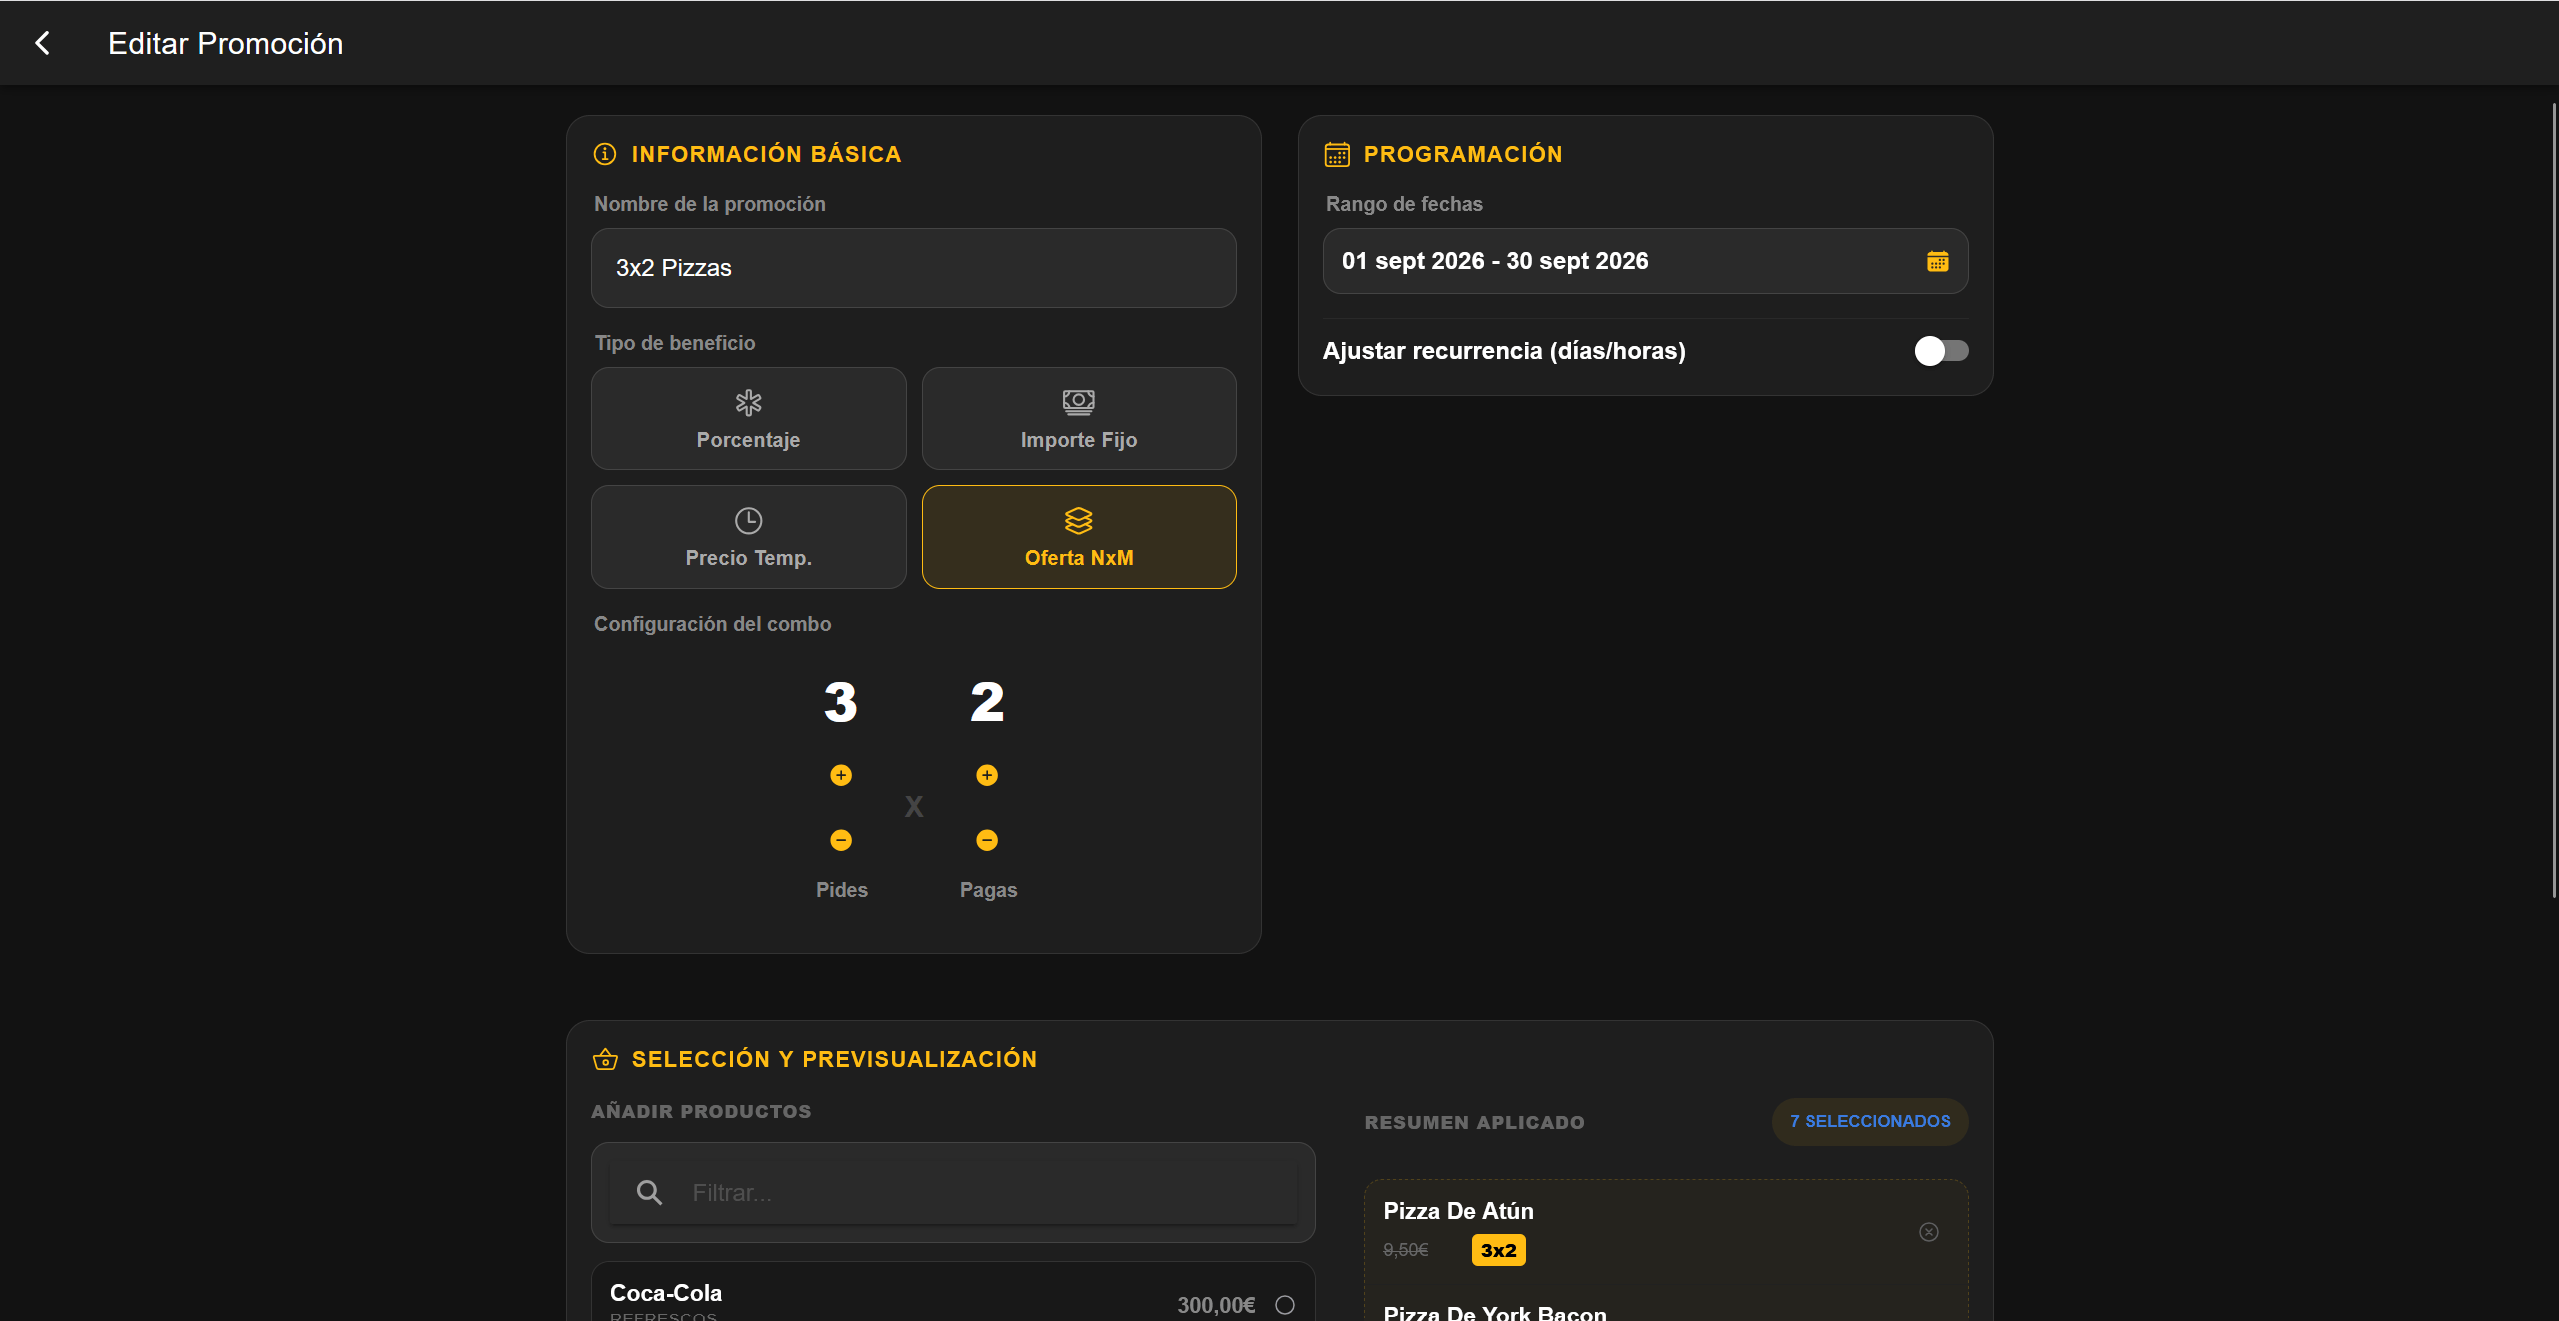2559x1321 pixels.
Task: Click the 300,00€ price of Coca-Cola
Action: coord(1216,1305)
